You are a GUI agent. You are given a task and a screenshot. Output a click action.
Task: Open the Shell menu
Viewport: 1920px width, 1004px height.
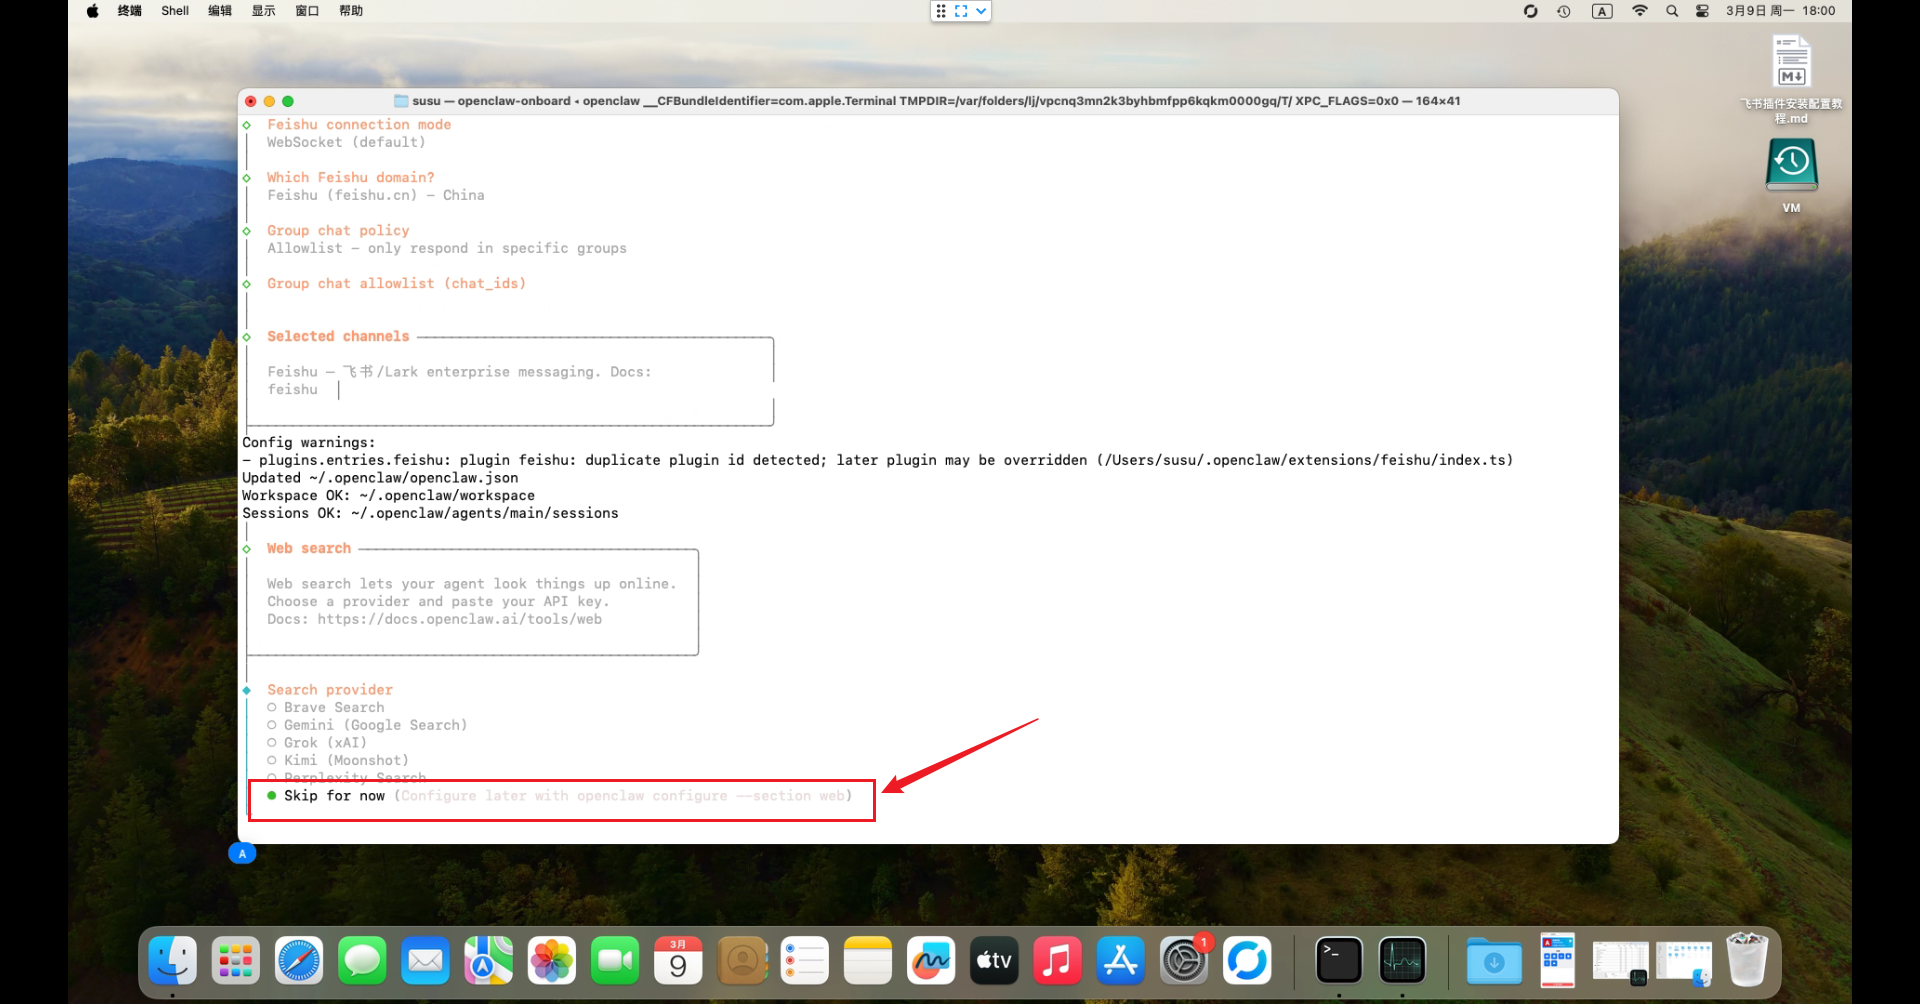coord(175,11)
